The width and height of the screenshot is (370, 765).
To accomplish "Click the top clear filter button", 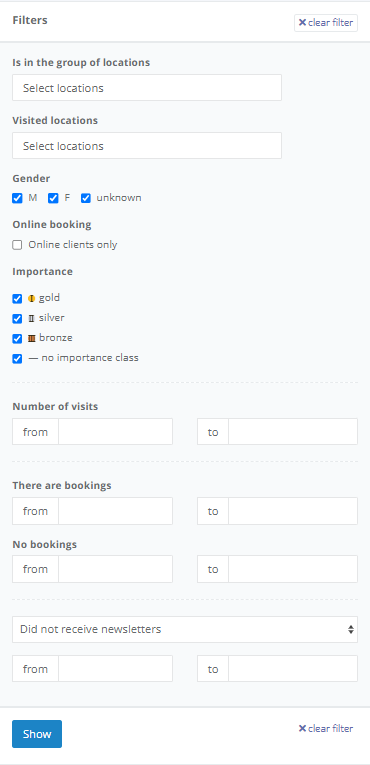I will [x=326, y=22].
